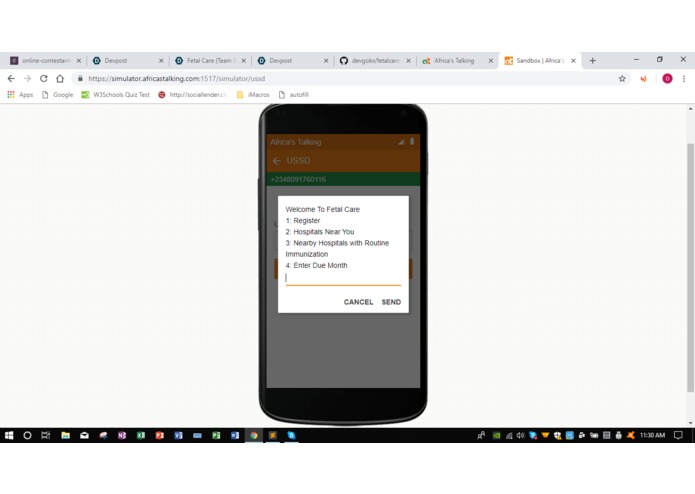Open the Mail app from the taskbar
Image resolution: width=695 pixels, height=494 pixels.
(84, 435)
